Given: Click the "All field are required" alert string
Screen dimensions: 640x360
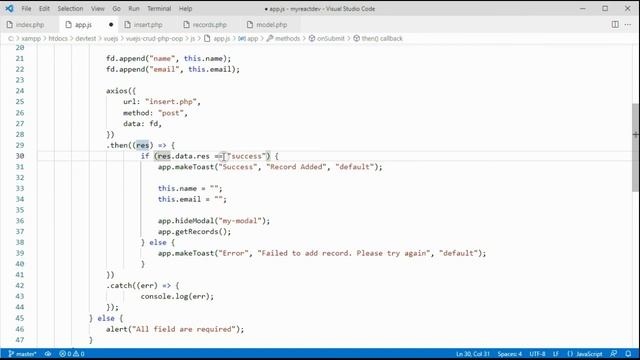Looking at the screenshot, I should pos(186,329).
